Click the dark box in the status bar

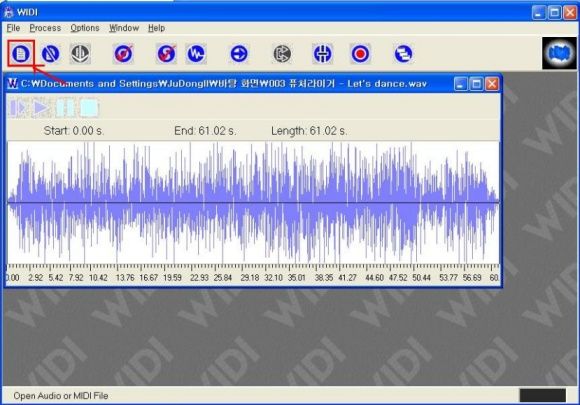coord(542,395)
